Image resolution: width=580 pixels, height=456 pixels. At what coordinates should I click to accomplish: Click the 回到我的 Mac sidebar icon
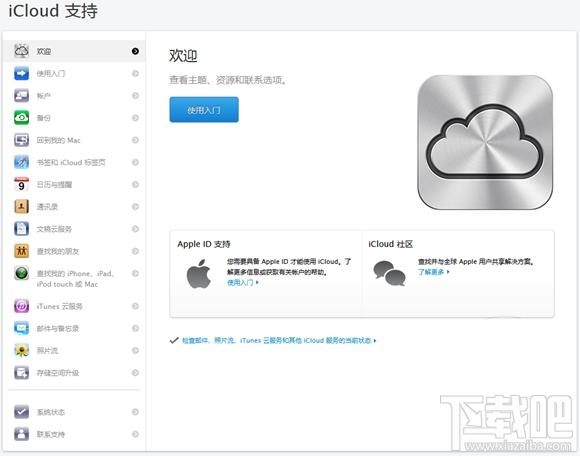click(21, 140)
